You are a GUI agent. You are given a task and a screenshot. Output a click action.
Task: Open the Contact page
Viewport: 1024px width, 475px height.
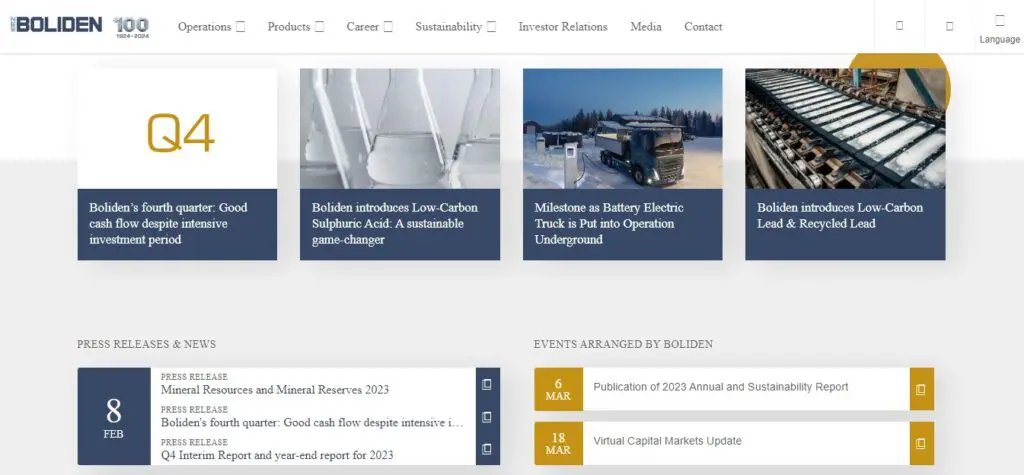click(x=703, y=27)
